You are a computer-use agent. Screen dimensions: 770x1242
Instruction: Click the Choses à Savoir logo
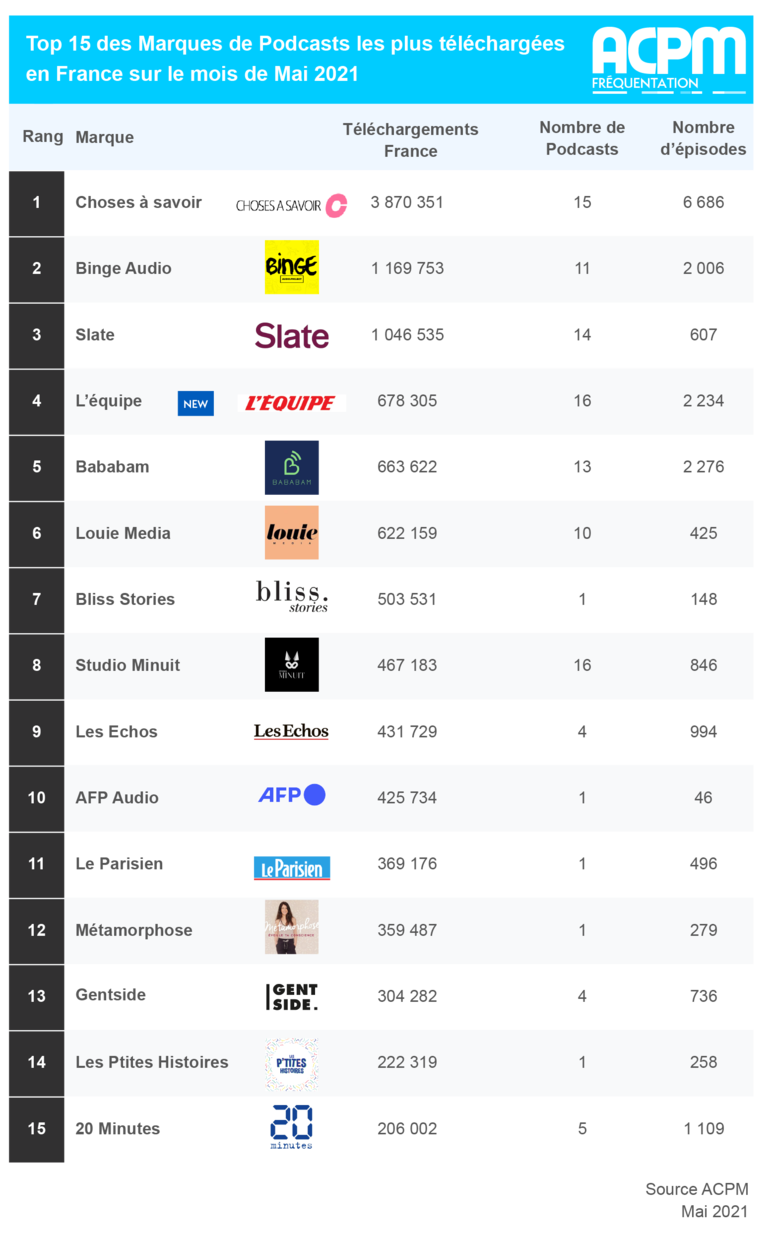[x=291, y=205]
